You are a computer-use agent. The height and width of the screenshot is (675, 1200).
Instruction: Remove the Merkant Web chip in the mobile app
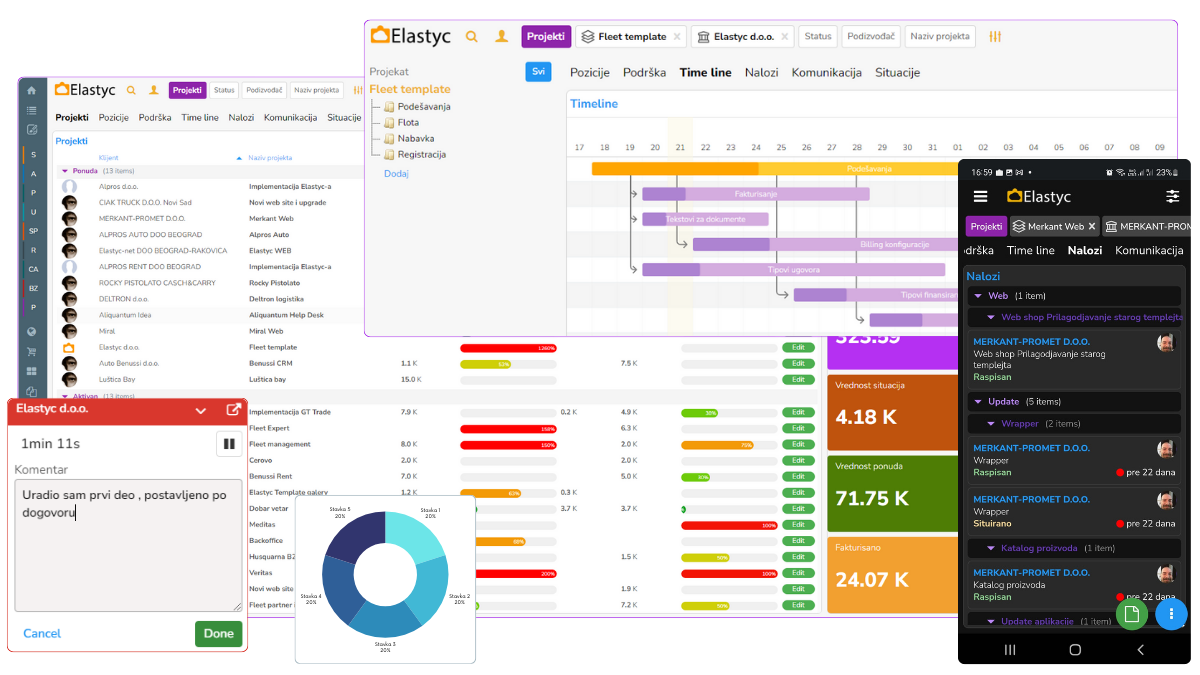coord(1092,226)
